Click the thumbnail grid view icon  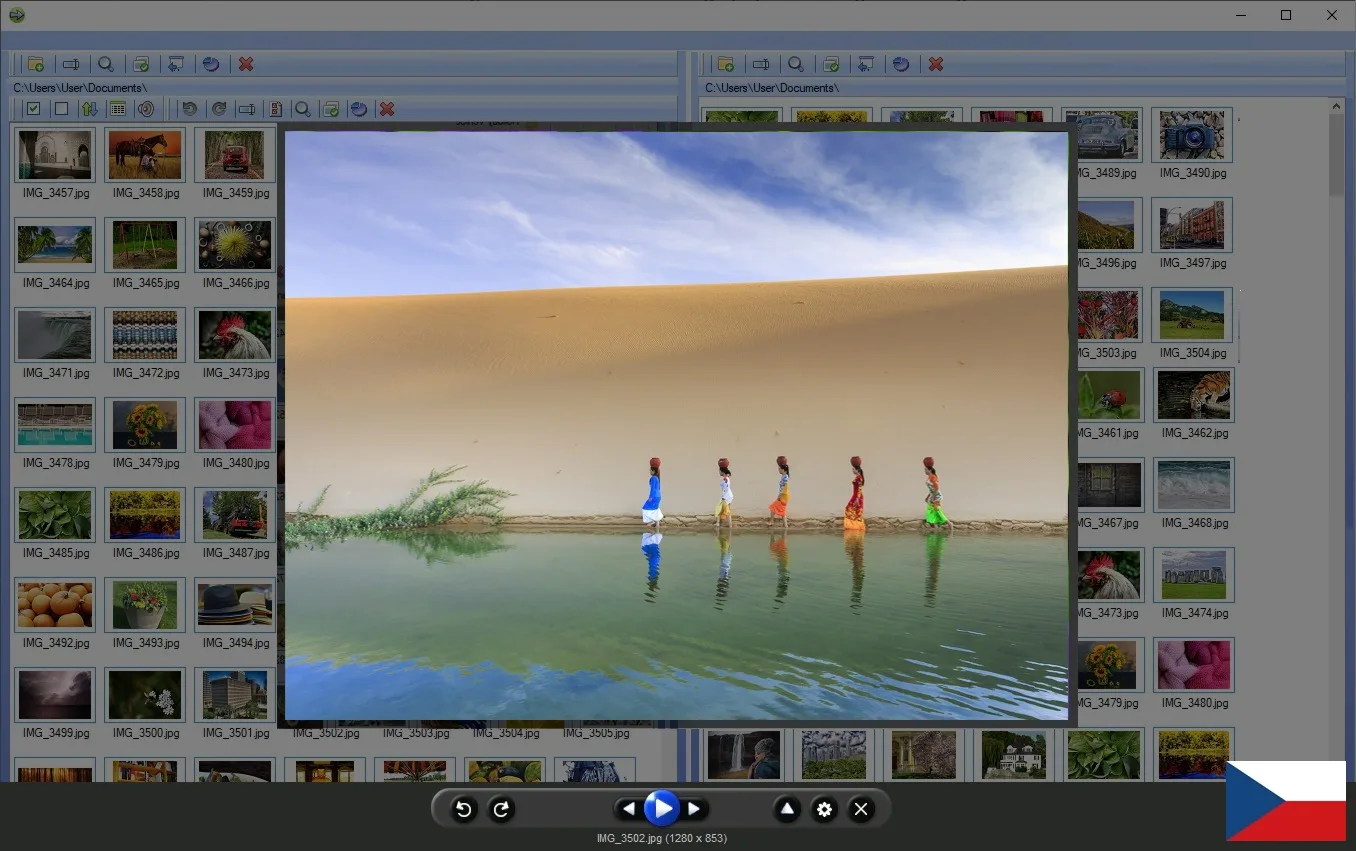pos(117,109)
